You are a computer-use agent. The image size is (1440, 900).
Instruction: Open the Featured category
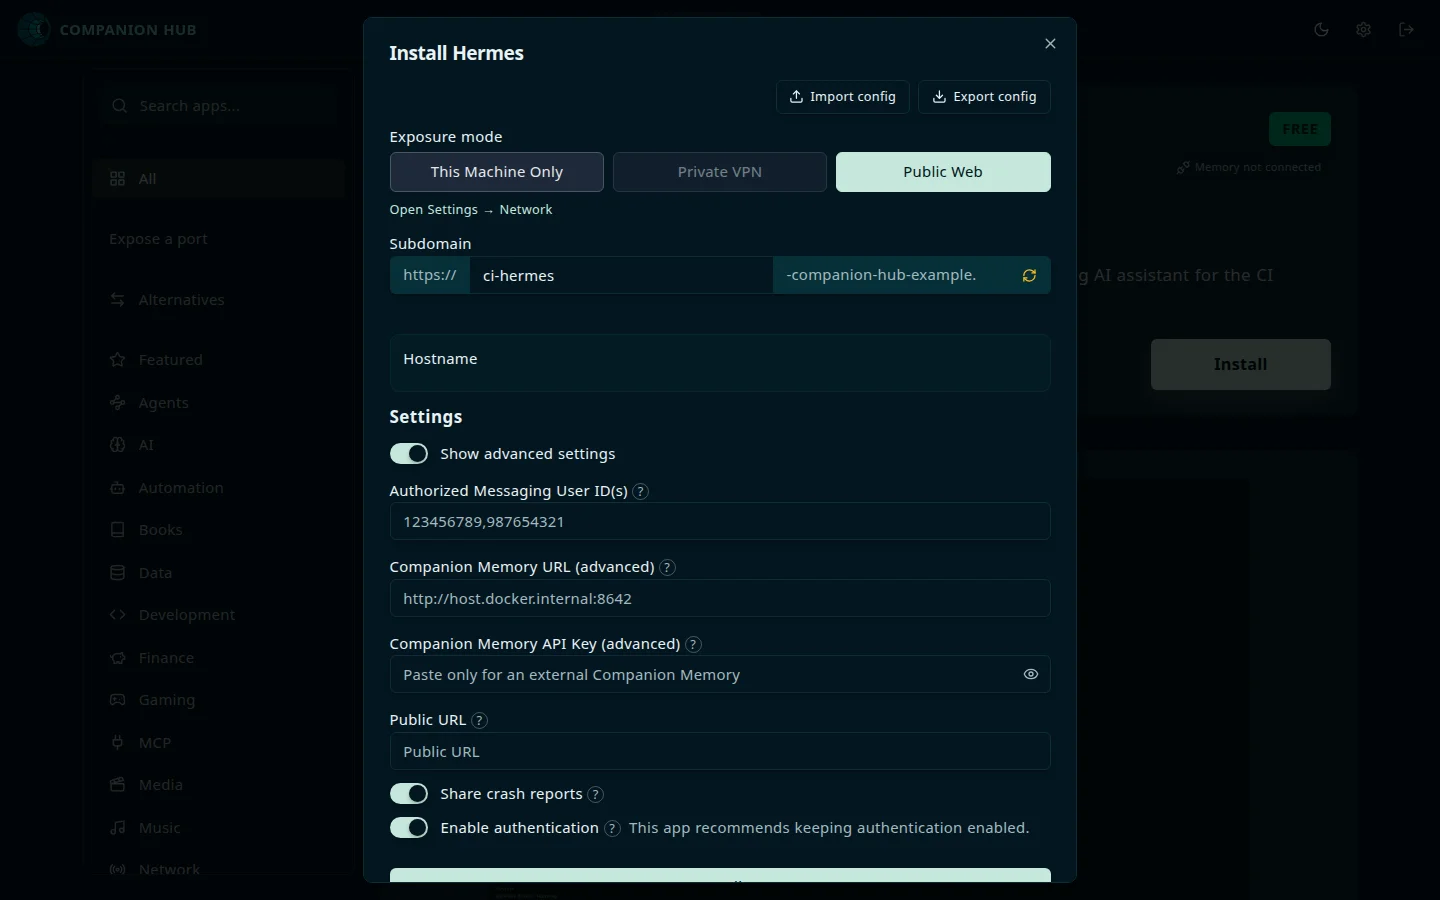(218, 360)
